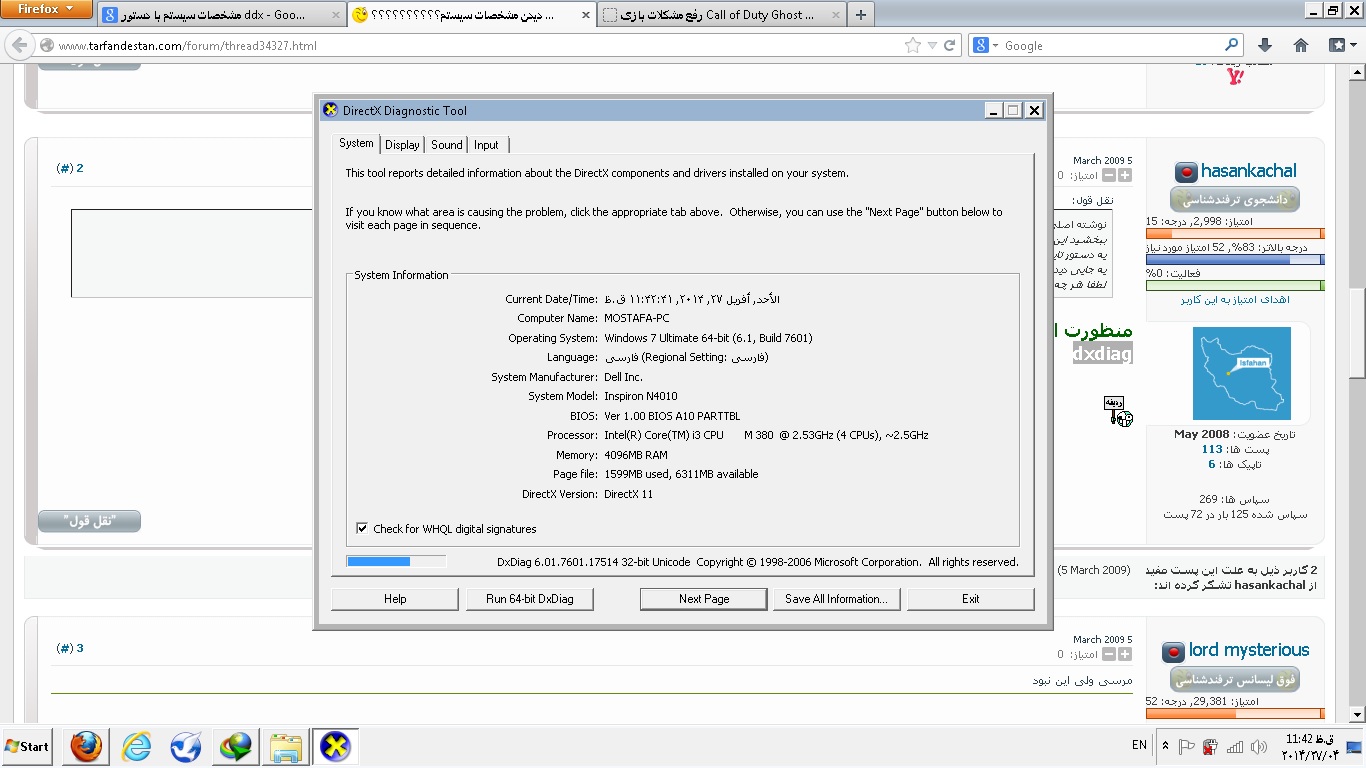
Task: Bookmark page with the star icon
Action: pyautogui.click(x=913, y=45)
